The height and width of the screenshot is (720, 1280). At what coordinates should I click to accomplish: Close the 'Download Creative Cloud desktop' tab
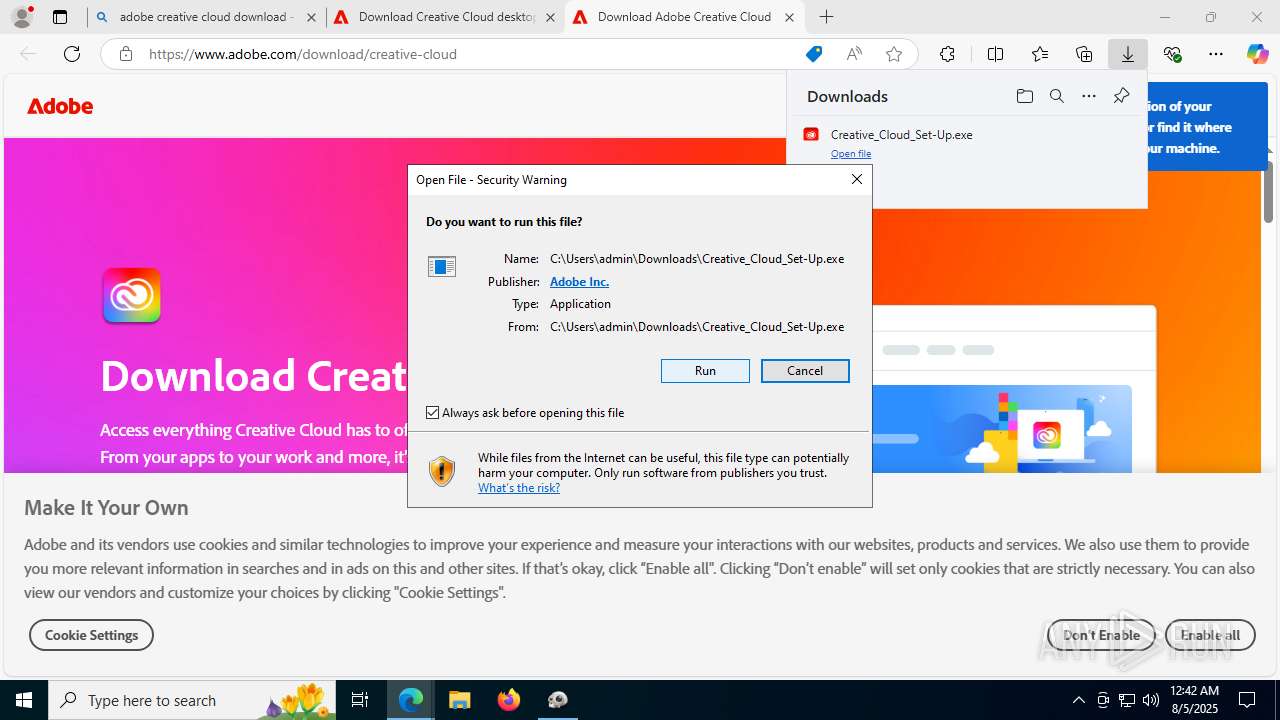tap(550, 17)
